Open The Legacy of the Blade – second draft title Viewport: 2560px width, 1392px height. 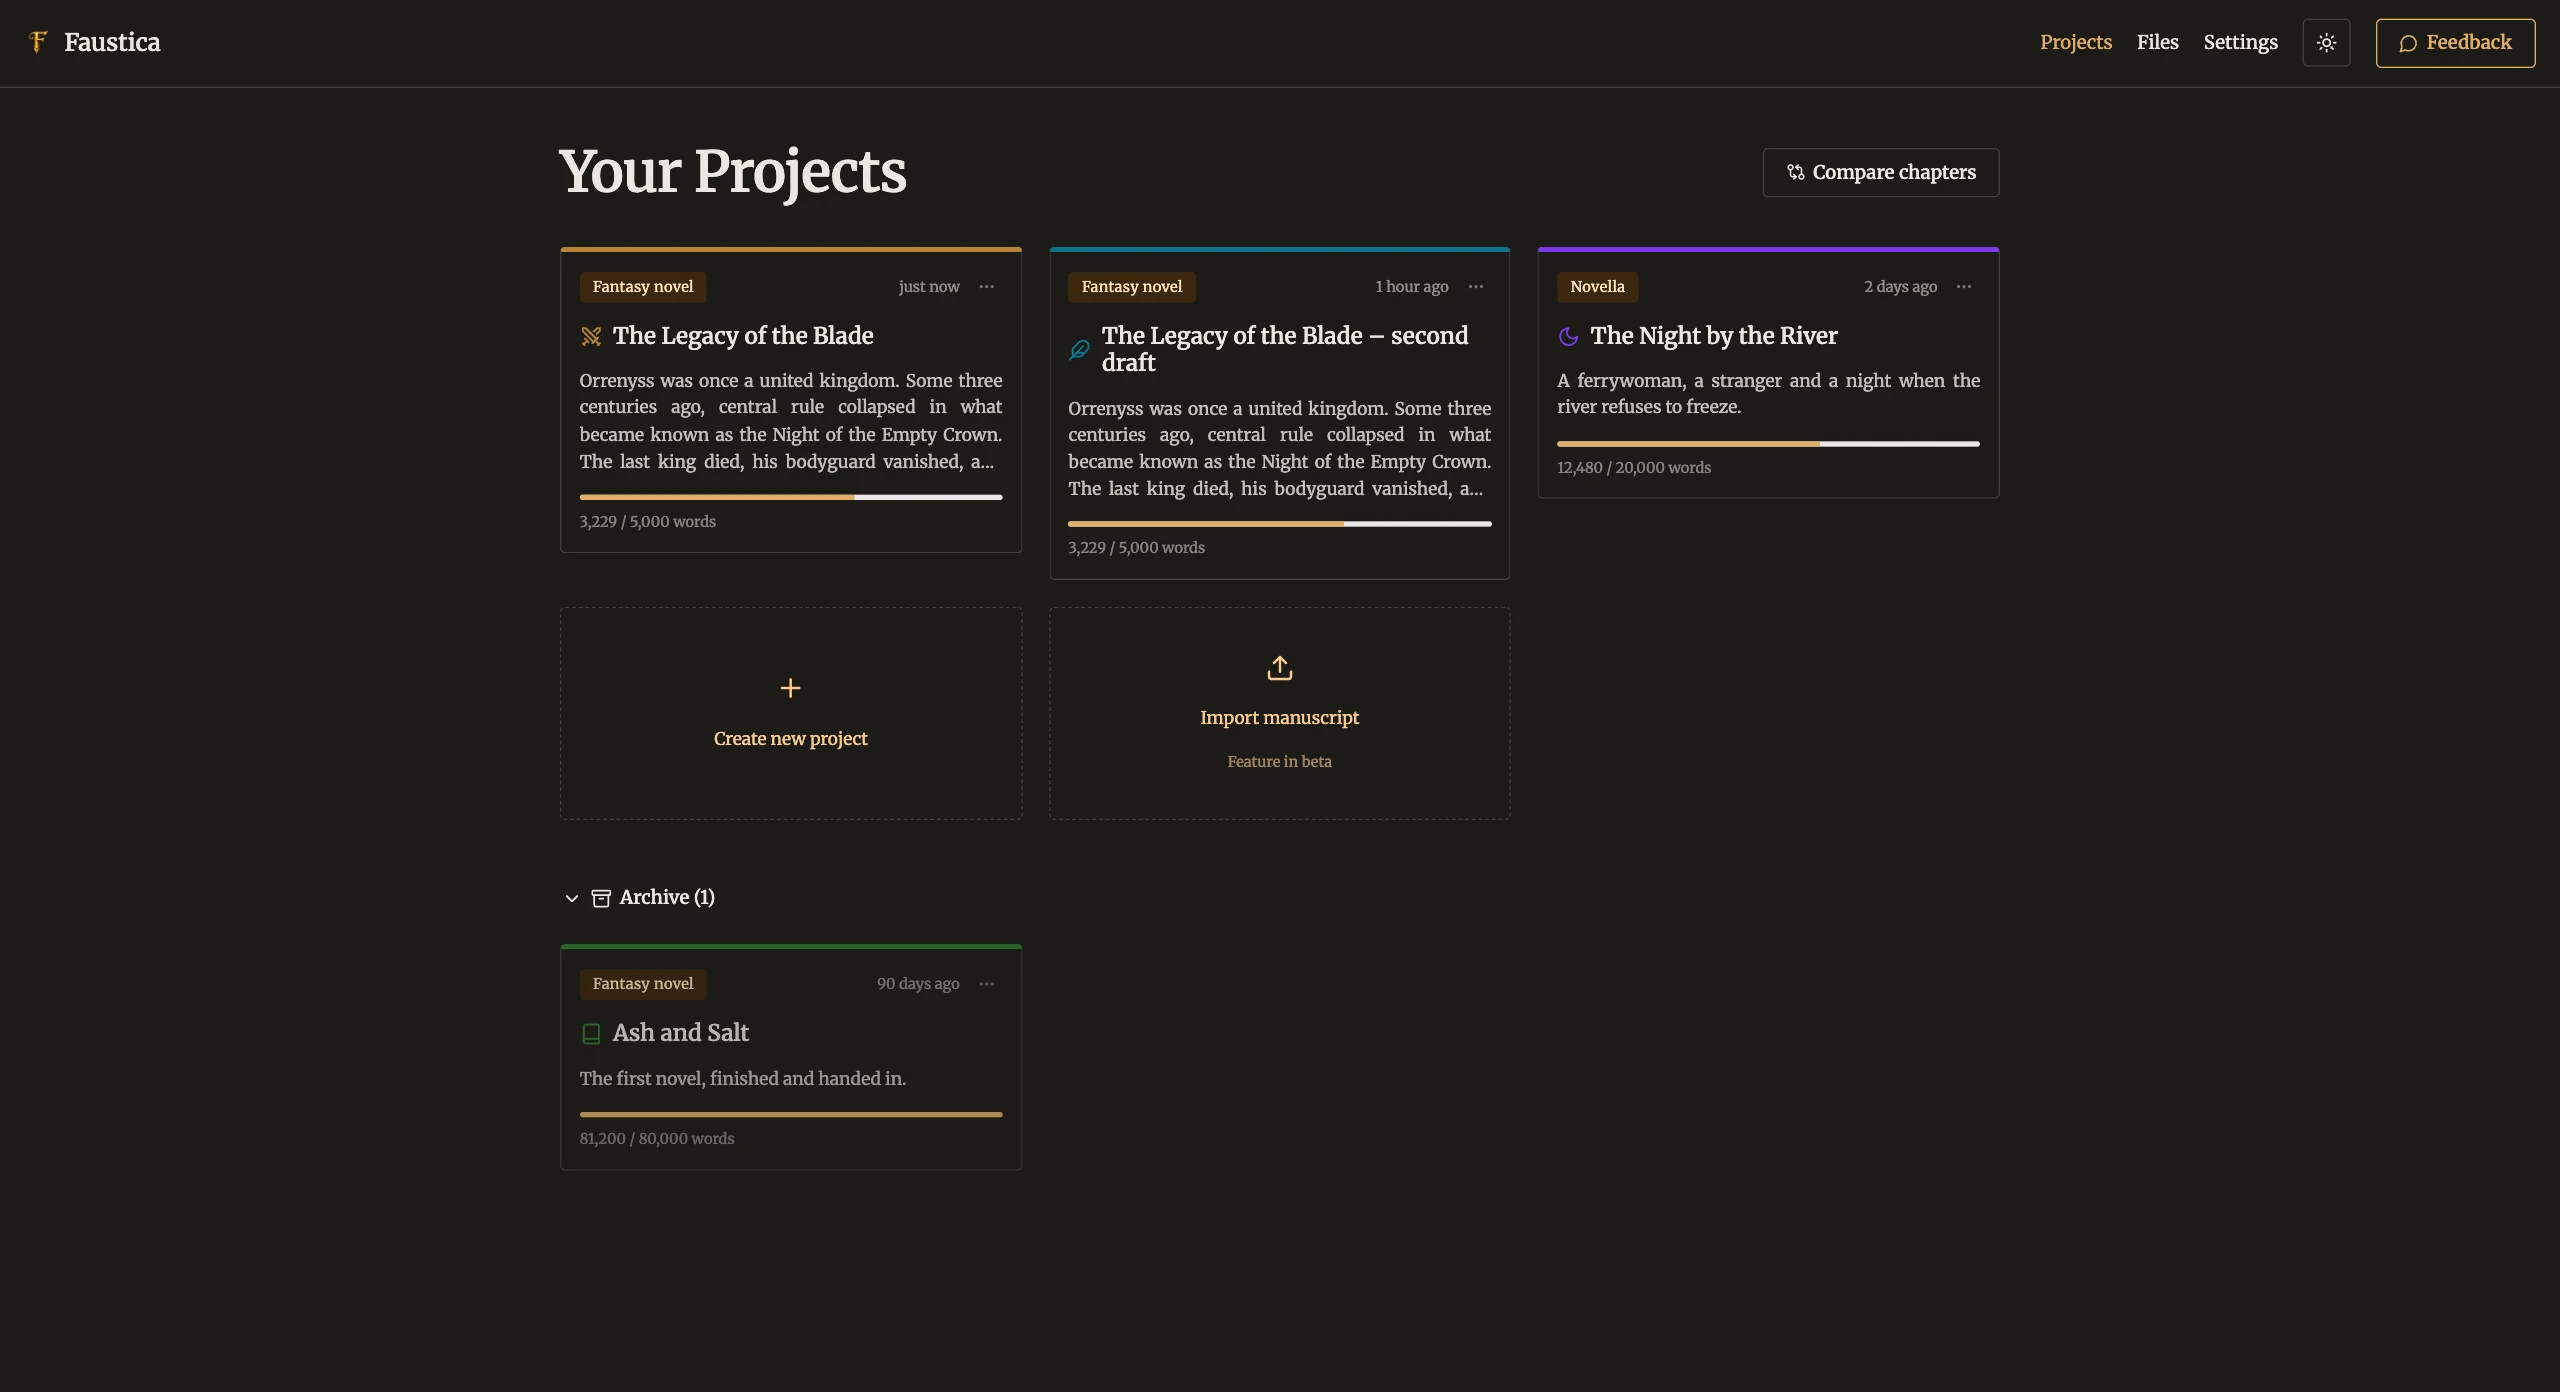tap(1284, 349)
